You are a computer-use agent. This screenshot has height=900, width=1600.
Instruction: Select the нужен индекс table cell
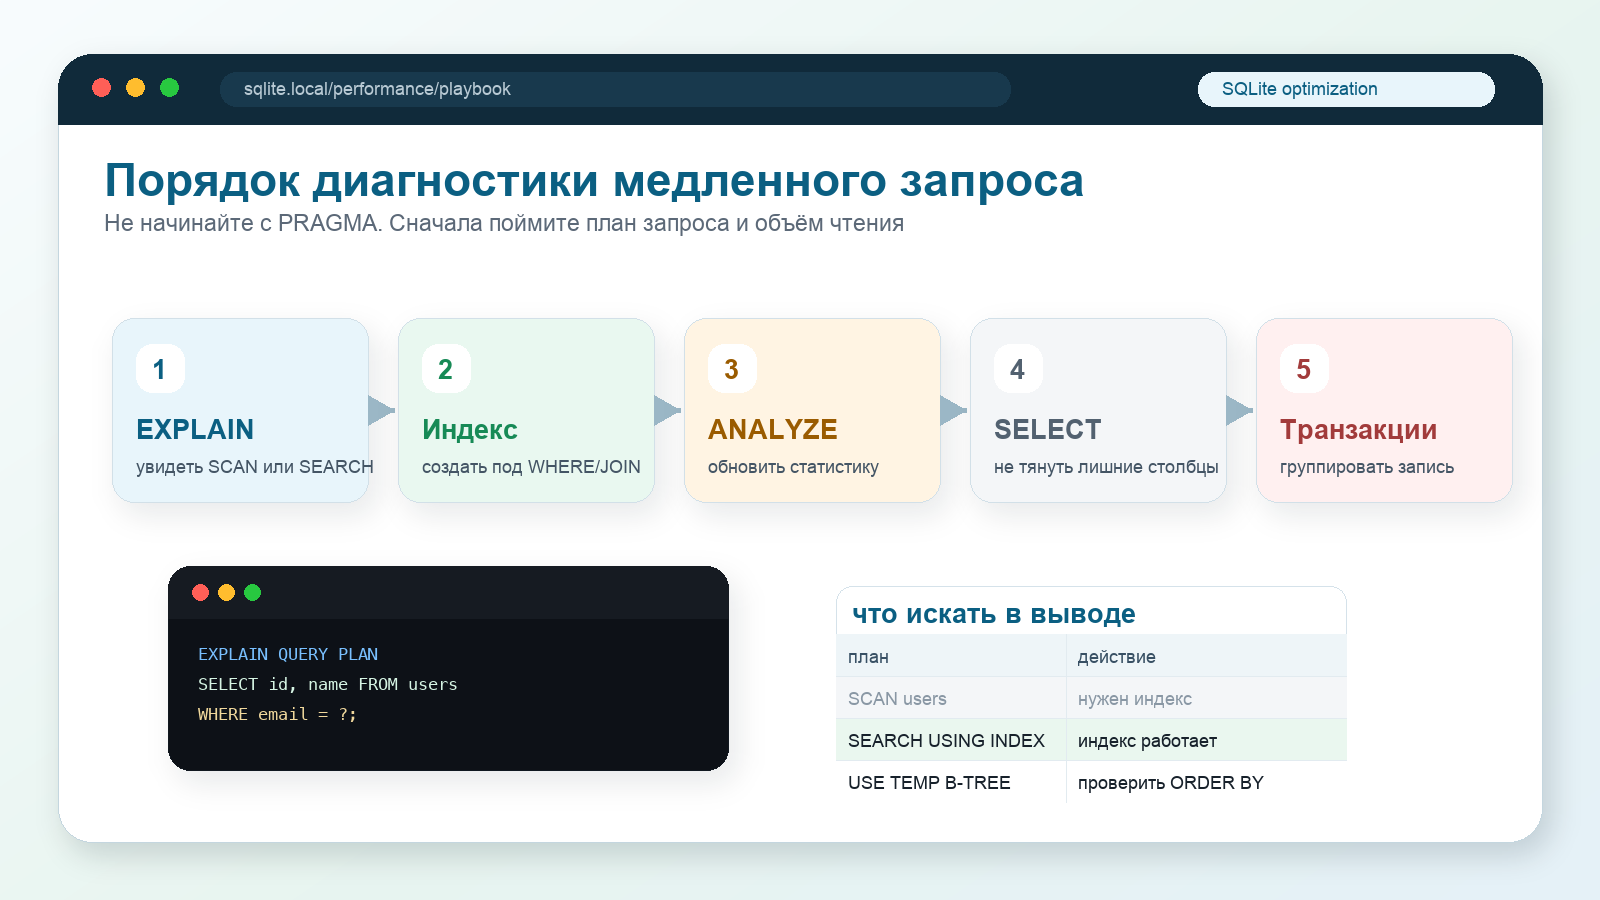pos(1207,698)
